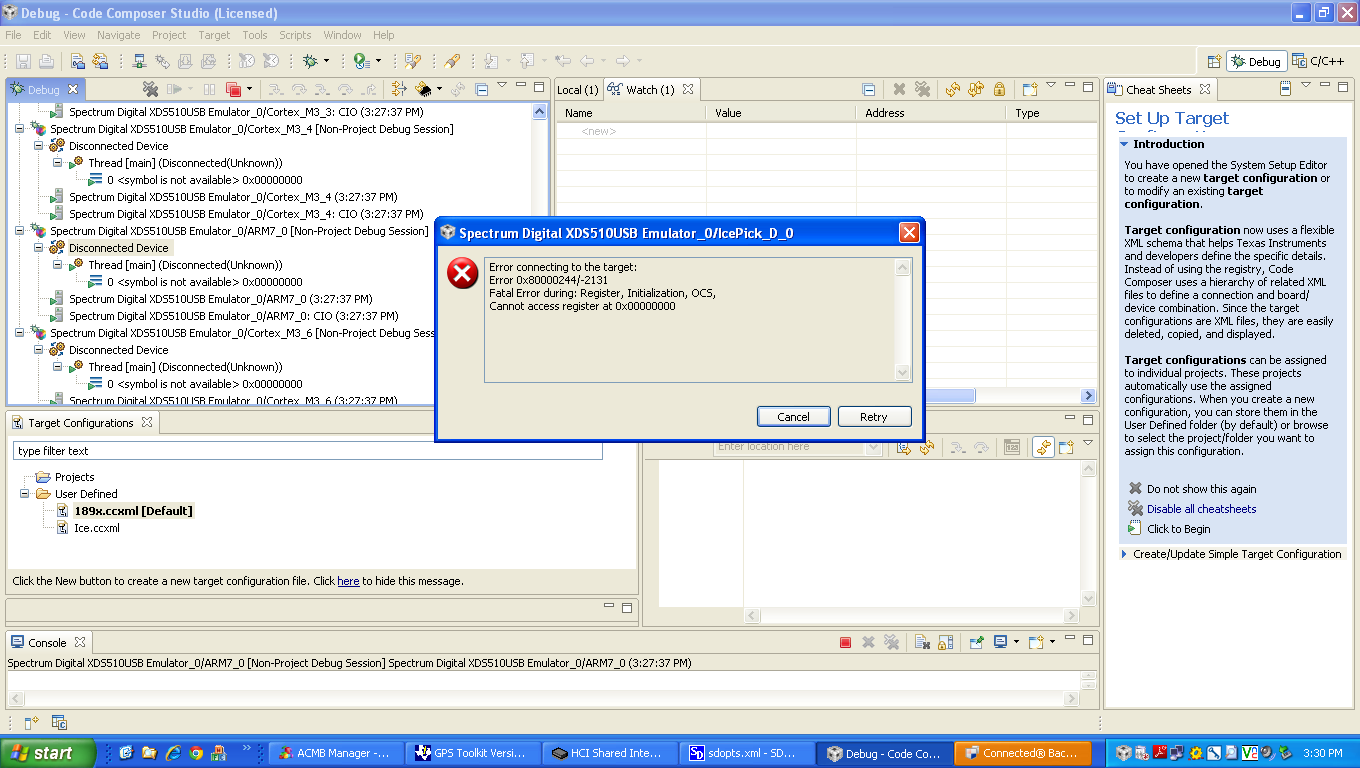Select the Watch (1) tab

pyautogui.click(x=650, y=90)
